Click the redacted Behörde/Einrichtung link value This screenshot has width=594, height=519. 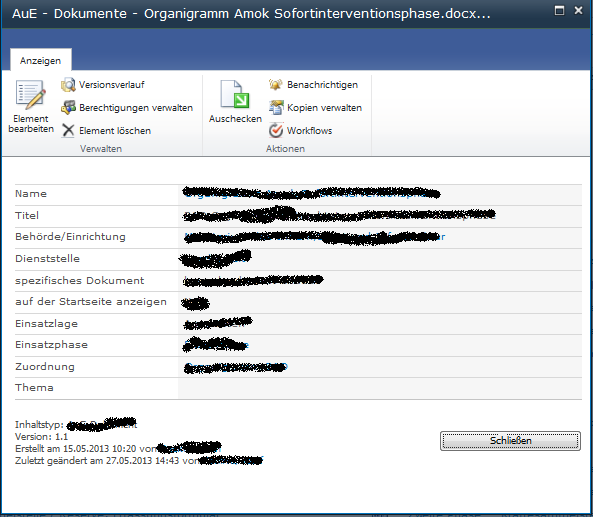(314, 237)
